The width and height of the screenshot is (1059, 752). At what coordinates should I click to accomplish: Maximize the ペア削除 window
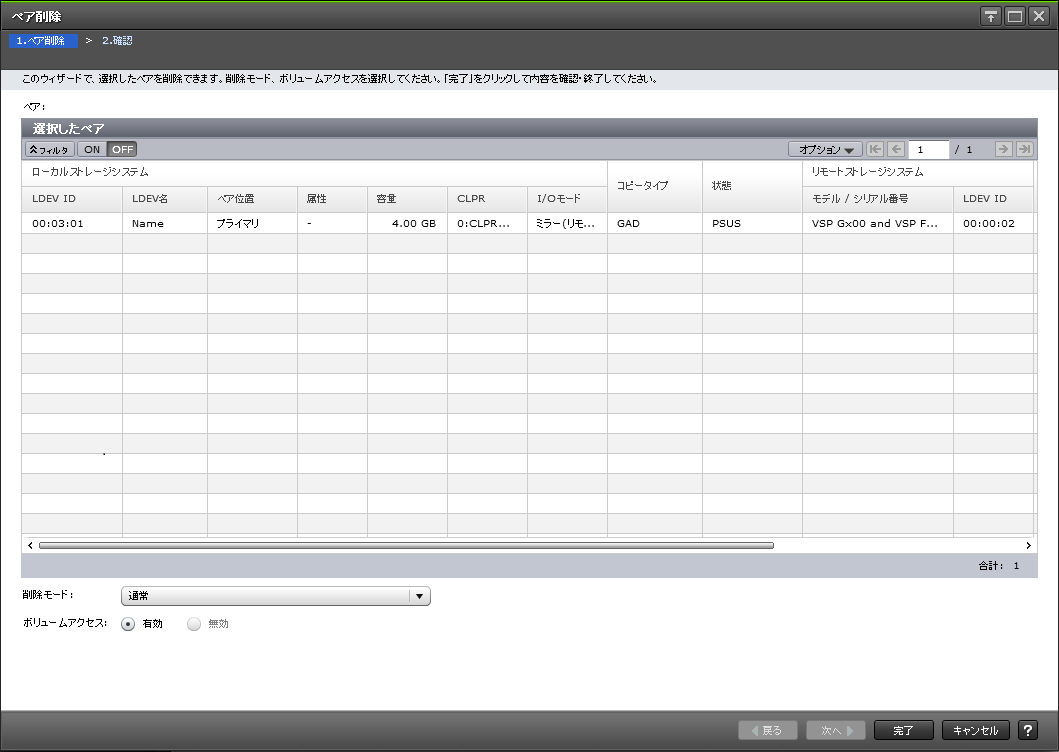pos(1014,16)
